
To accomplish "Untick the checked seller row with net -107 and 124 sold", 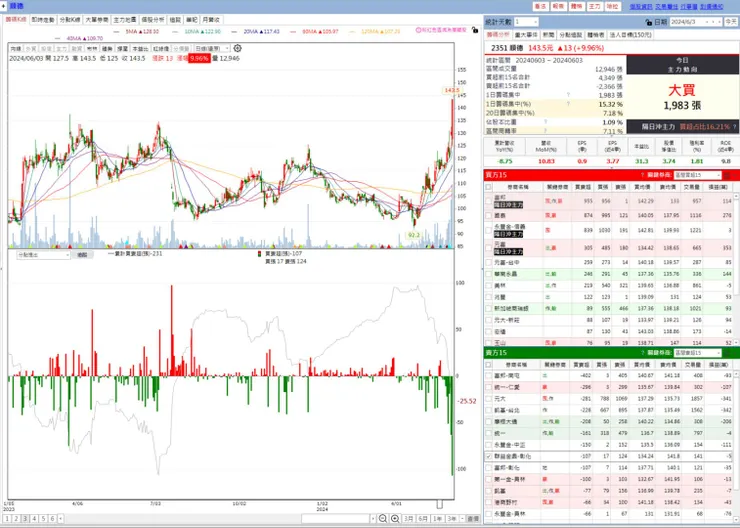I will [488, 456].
